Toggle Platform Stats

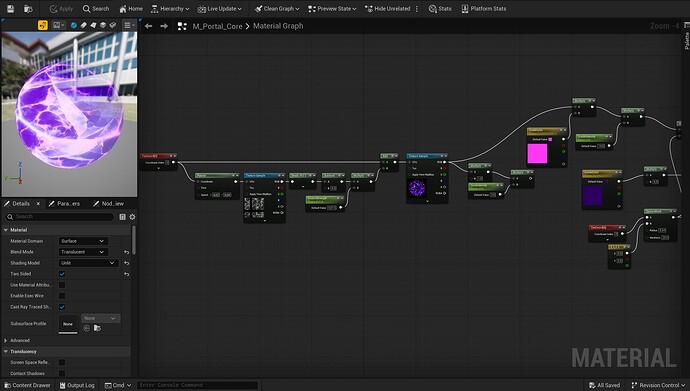[x=484, y=8]
